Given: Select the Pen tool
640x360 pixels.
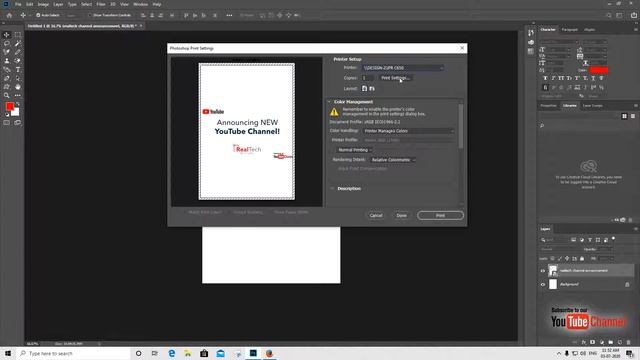Looking at the screenshot, I should pos(7,78).
